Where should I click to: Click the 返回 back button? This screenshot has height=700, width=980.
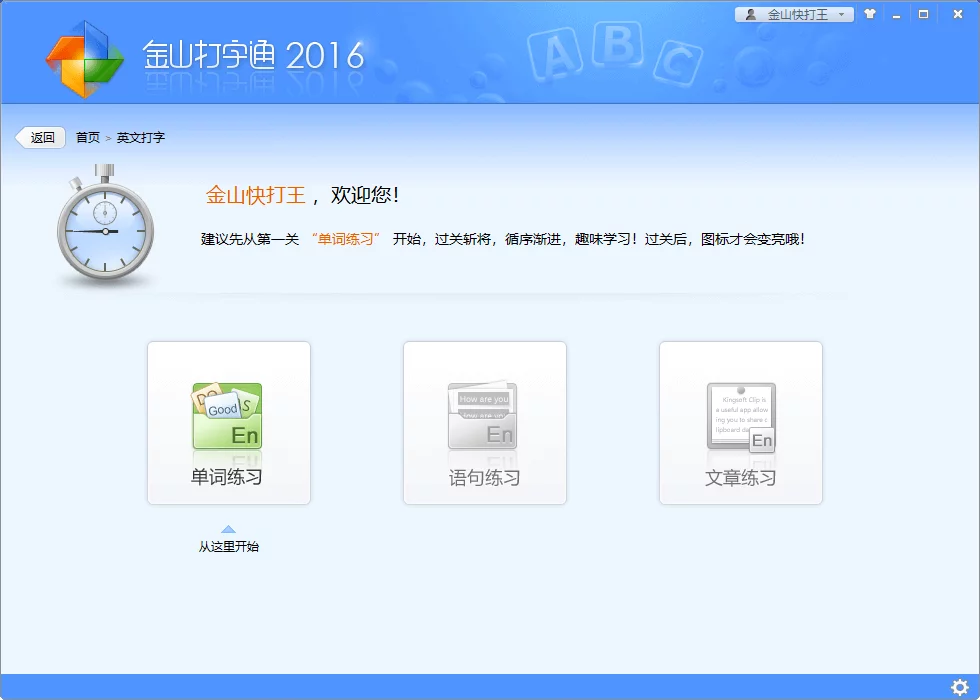41,138
